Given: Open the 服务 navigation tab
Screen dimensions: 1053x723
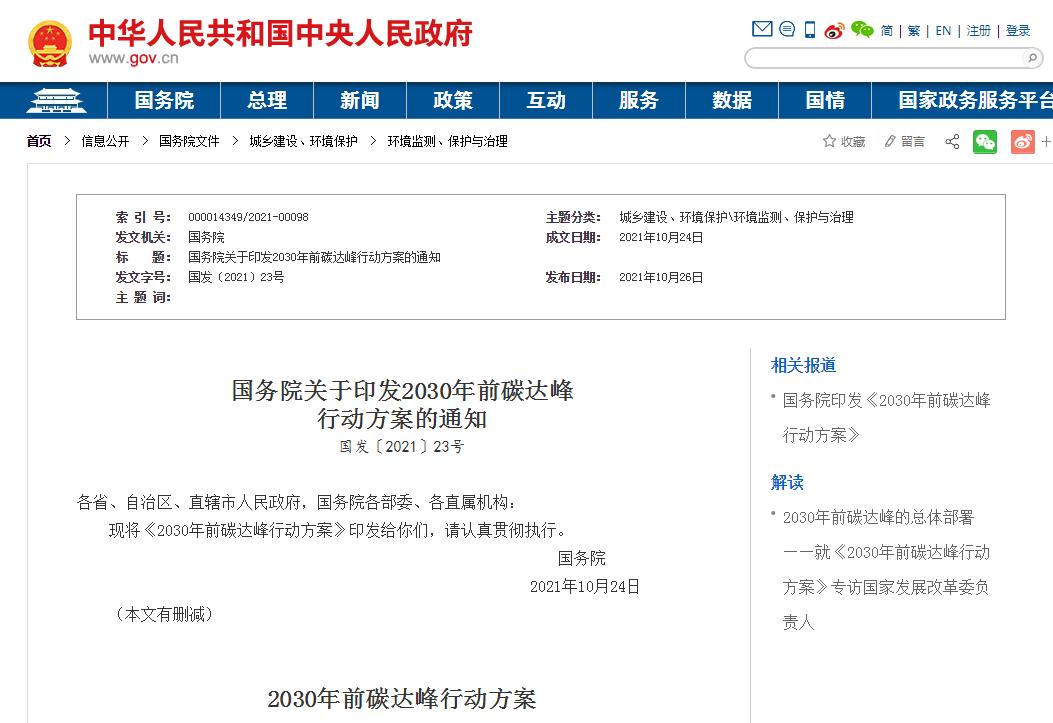Looking at the screenshot, I should 639,101.
